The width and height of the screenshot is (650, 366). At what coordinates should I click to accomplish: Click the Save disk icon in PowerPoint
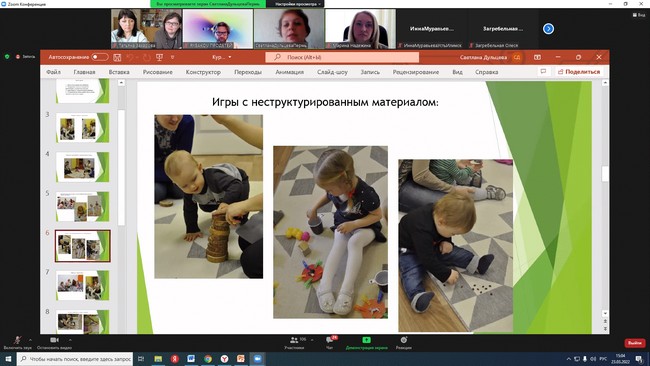pos(117,57)
